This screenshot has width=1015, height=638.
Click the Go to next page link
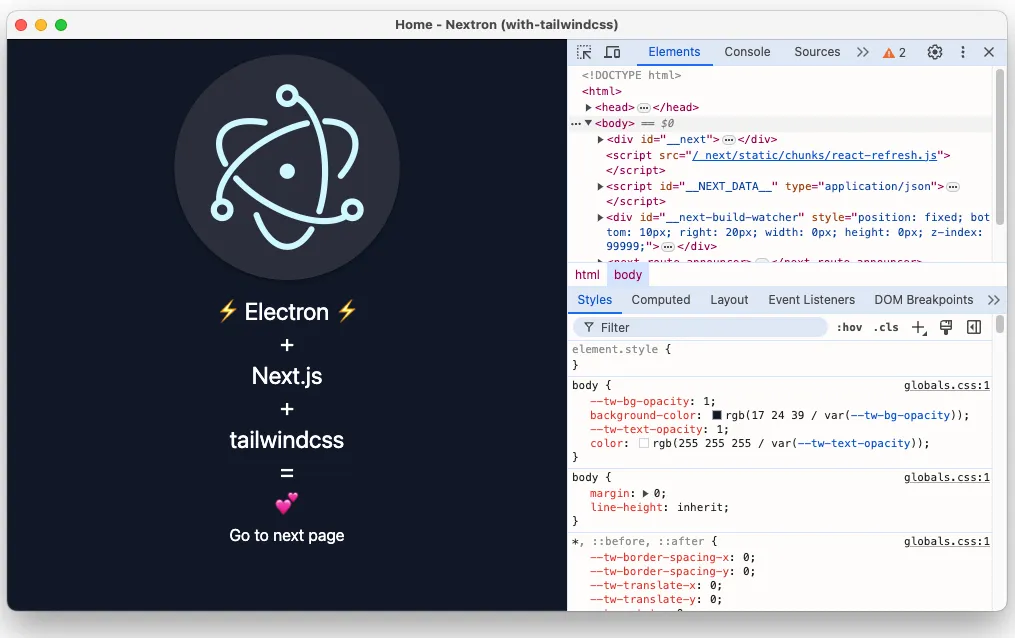pos(286,535)
